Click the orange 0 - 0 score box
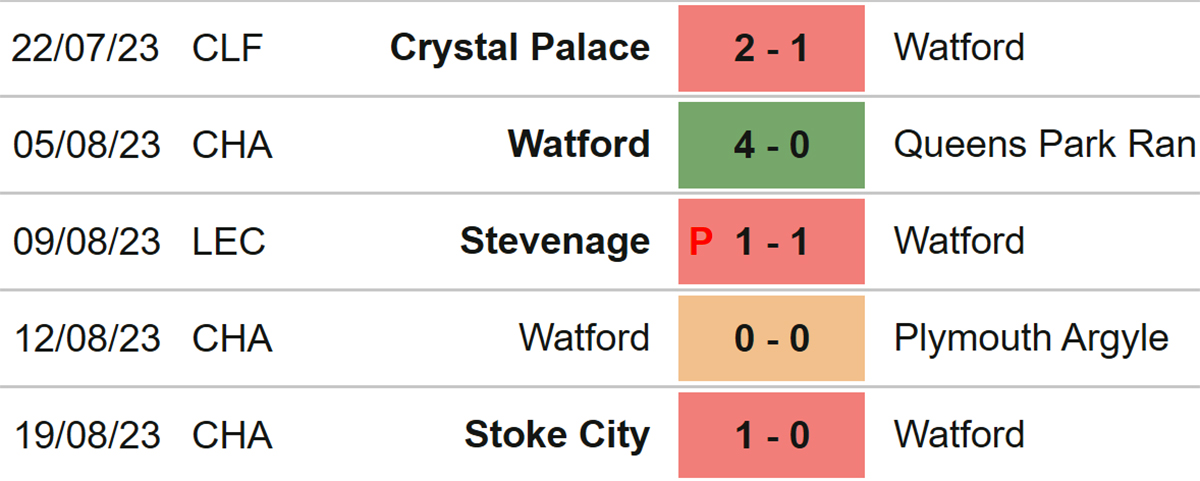Image resolution: width=1200 pixels, height=481 pixels. (771, 338)
